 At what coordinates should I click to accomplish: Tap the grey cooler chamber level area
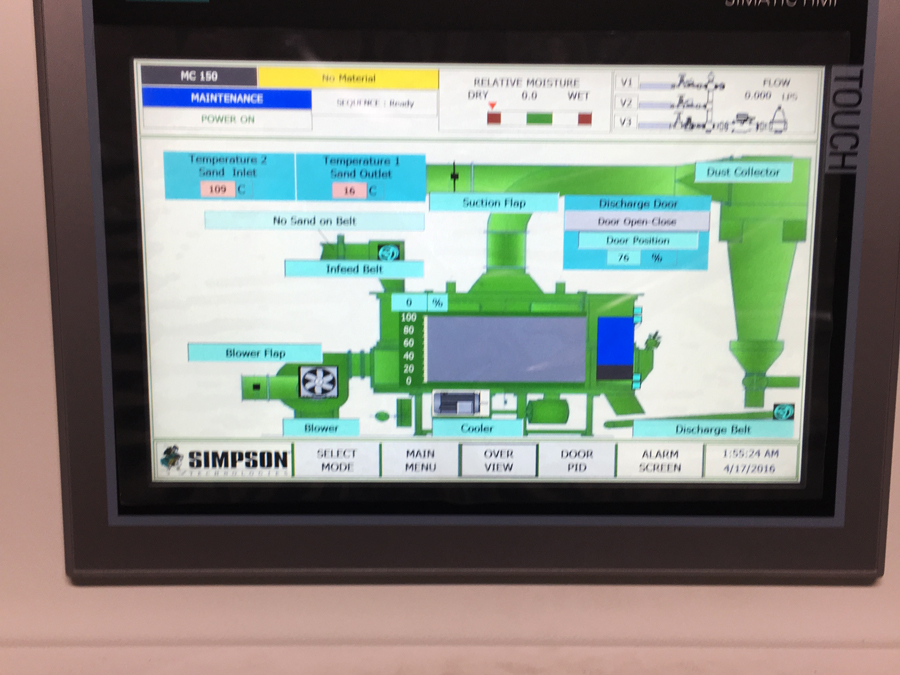coord(506,349)
